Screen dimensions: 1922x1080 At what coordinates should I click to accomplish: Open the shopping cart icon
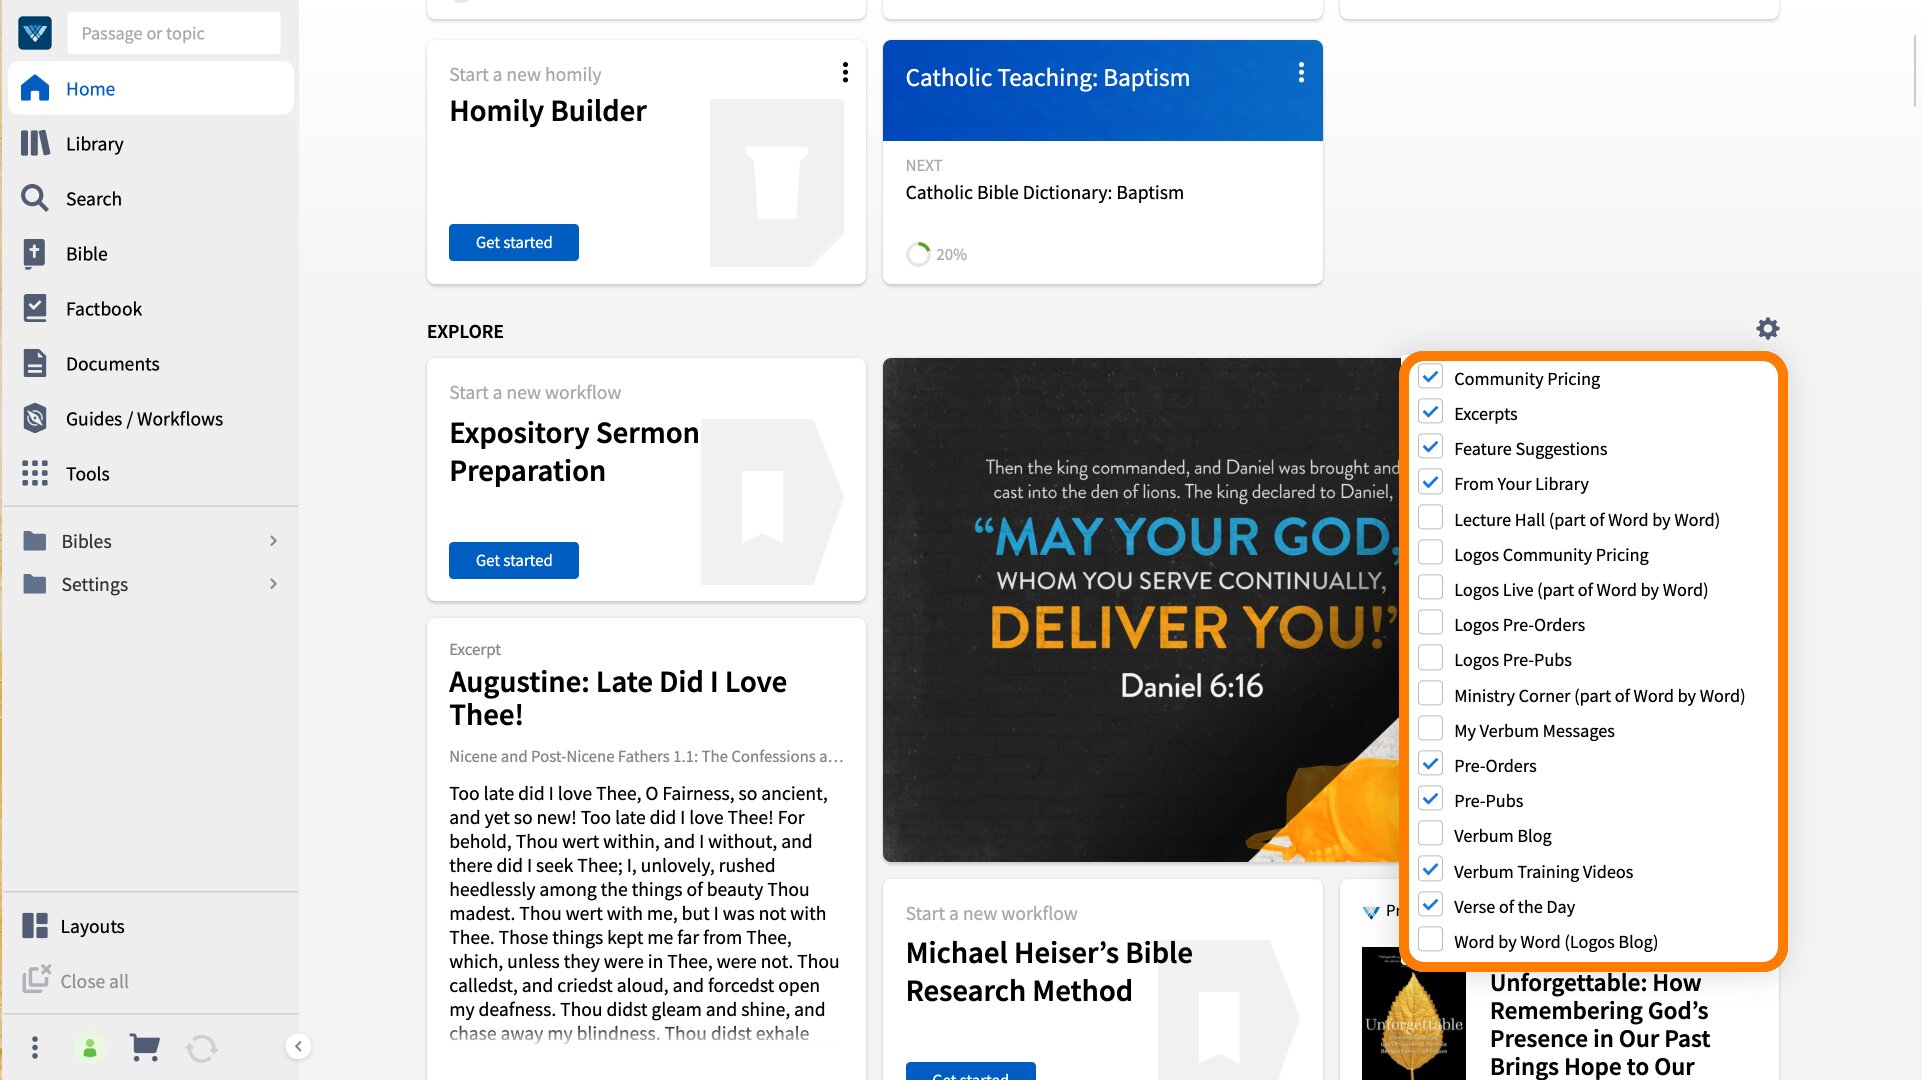pos(145,1047)
